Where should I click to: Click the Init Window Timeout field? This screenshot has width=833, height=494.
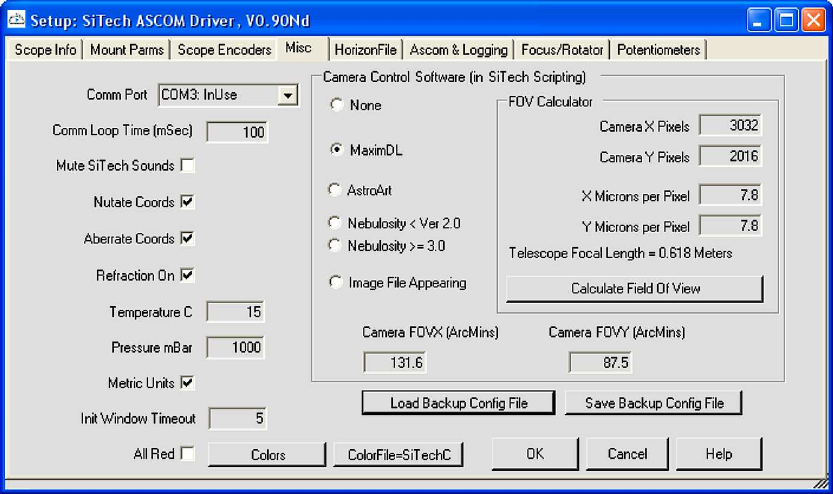point(237,419)
